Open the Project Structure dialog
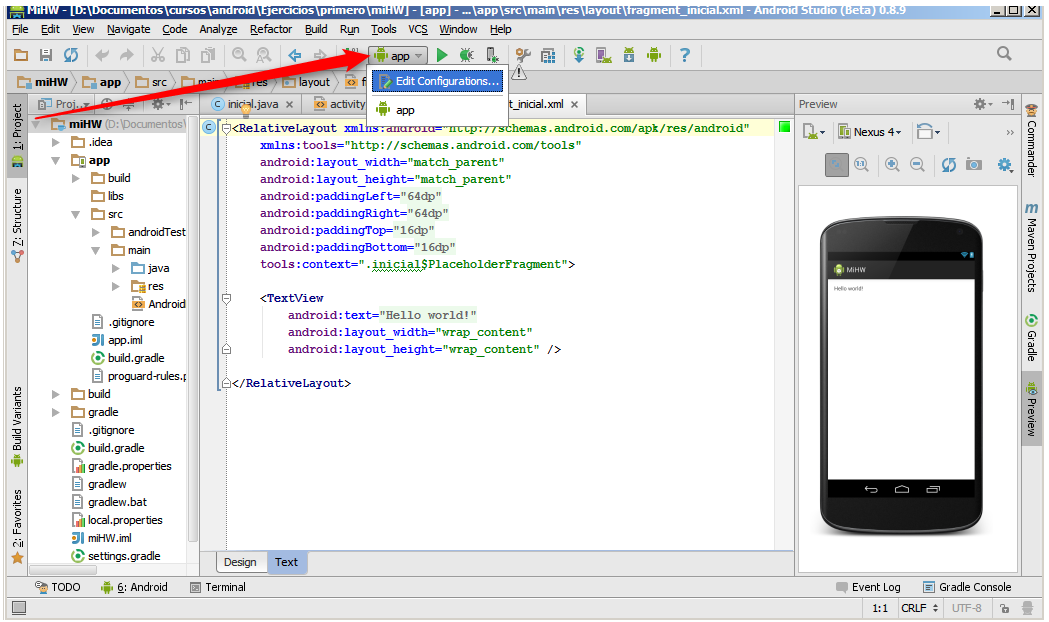Image resolution: width=1049 pixels, height=622 pixels. (549, 55)
